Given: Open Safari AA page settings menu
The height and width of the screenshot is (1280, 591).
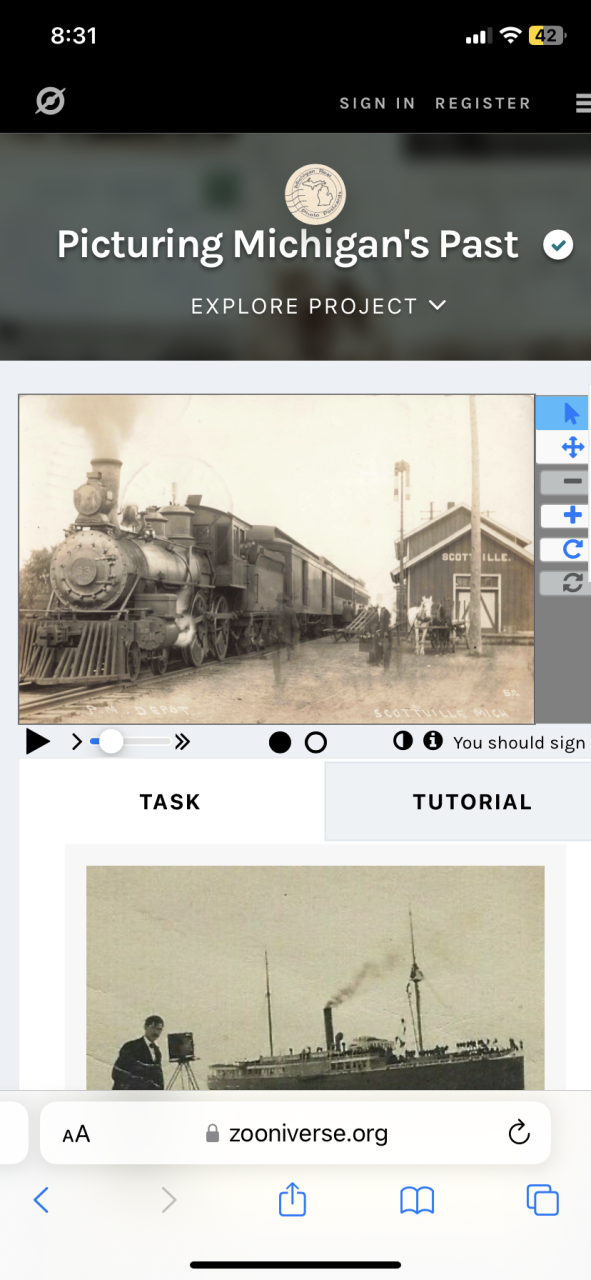Looking at the screenshot, I should [76, 1134].
